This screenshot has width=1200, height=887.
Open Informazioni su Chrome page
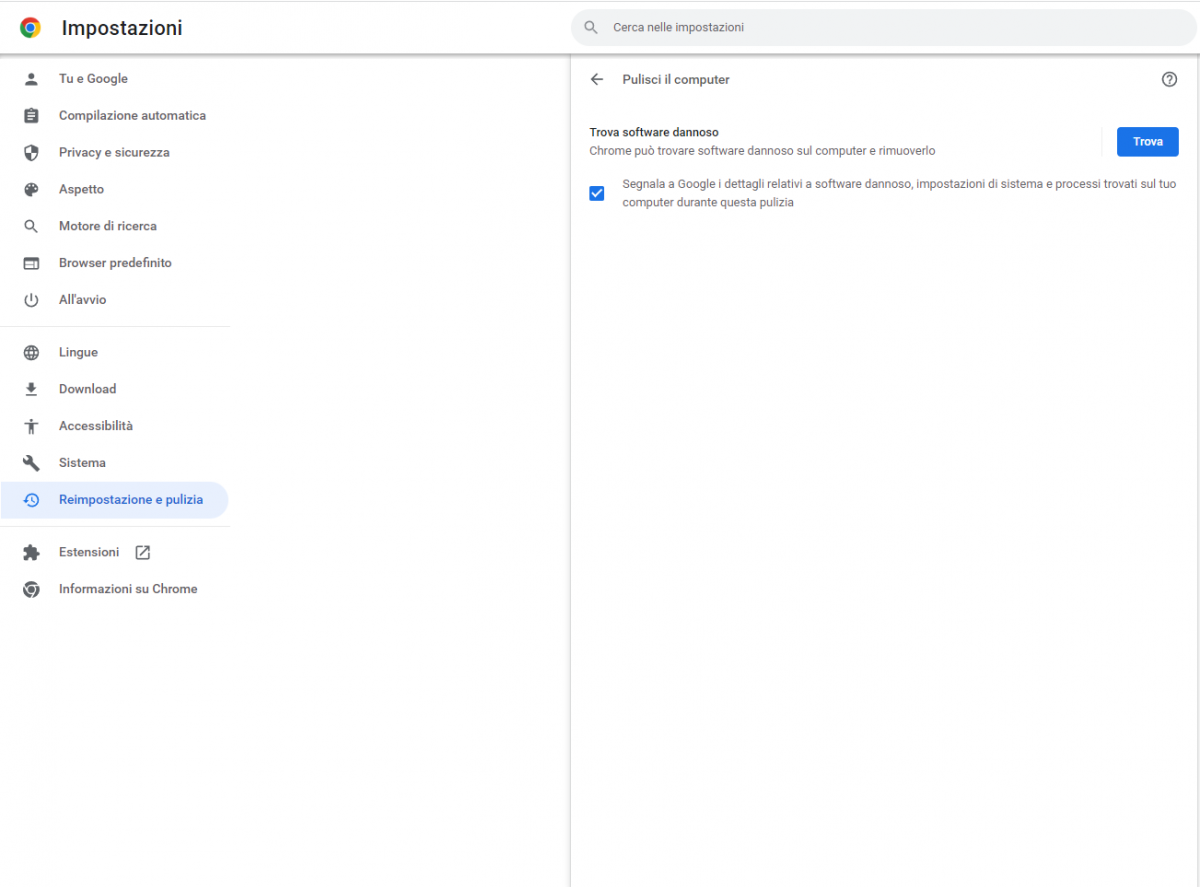(x=128, y=589)
